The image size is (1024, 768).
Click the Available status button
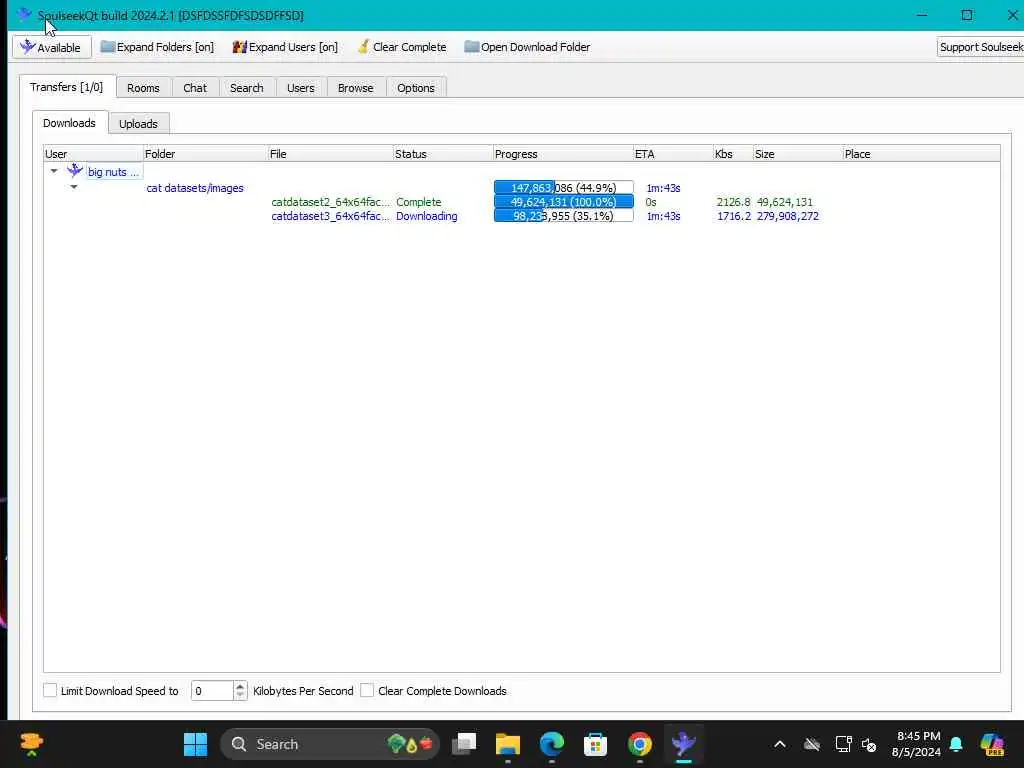pos(51,47)
